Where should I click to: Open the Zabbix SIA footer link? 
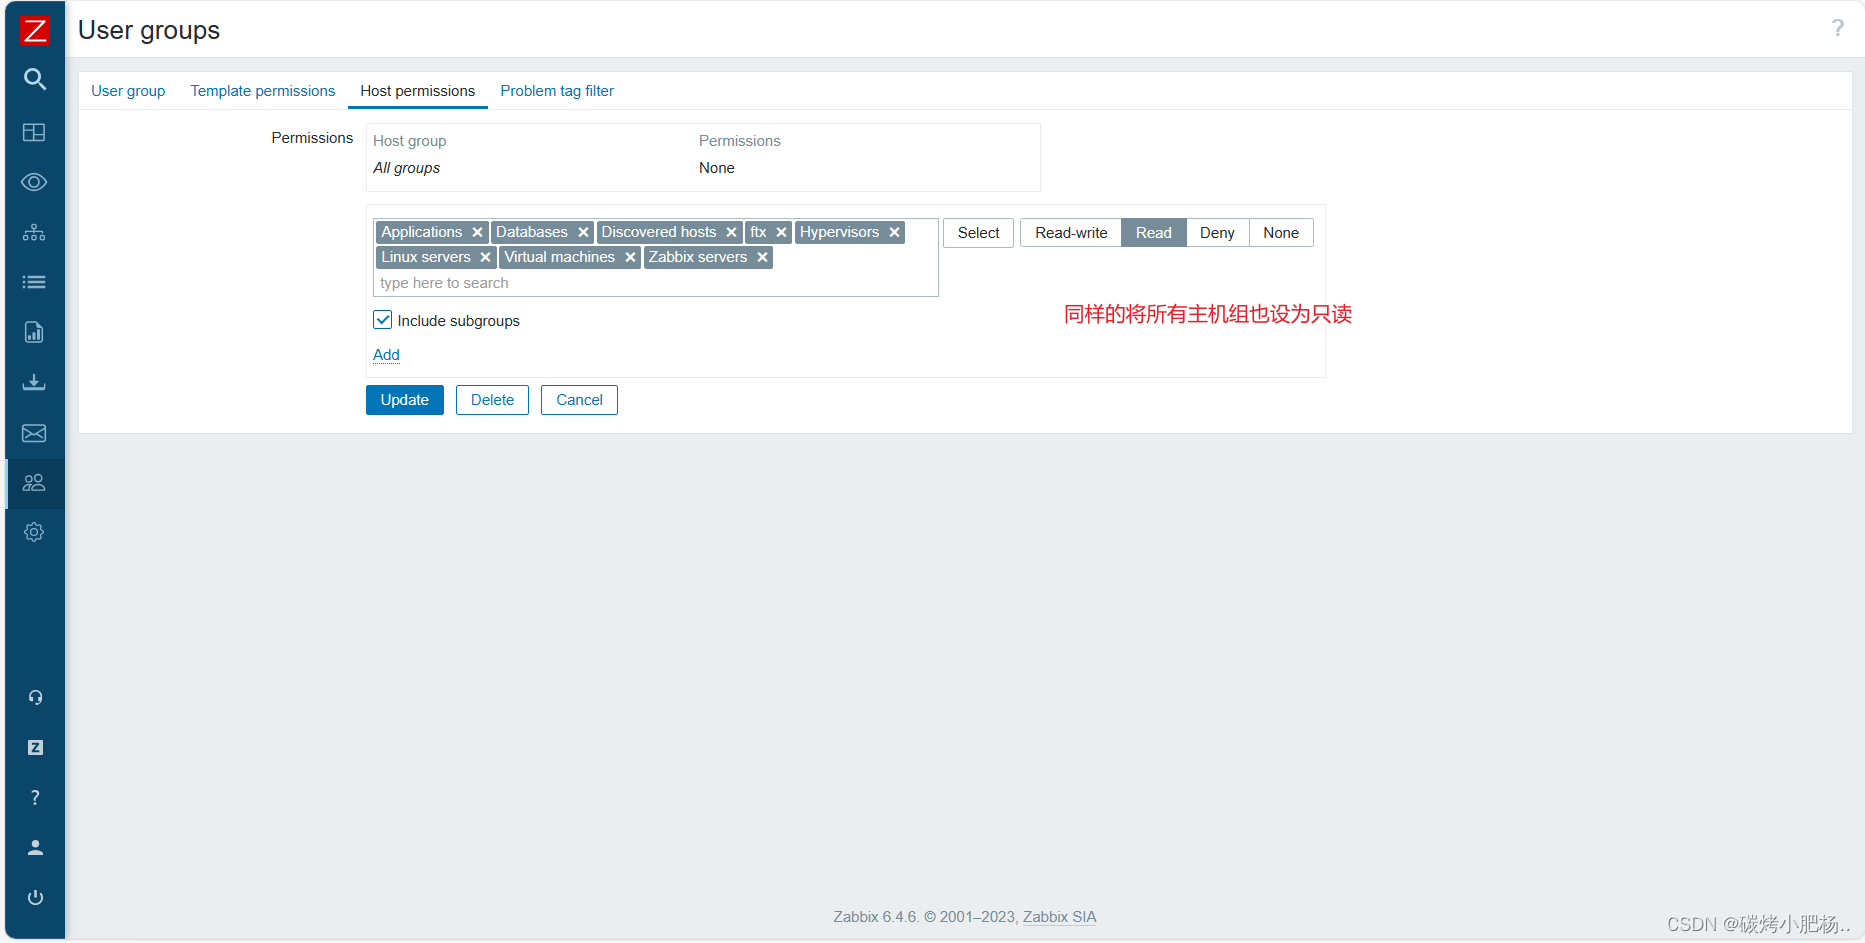(x=1059, y=917)
